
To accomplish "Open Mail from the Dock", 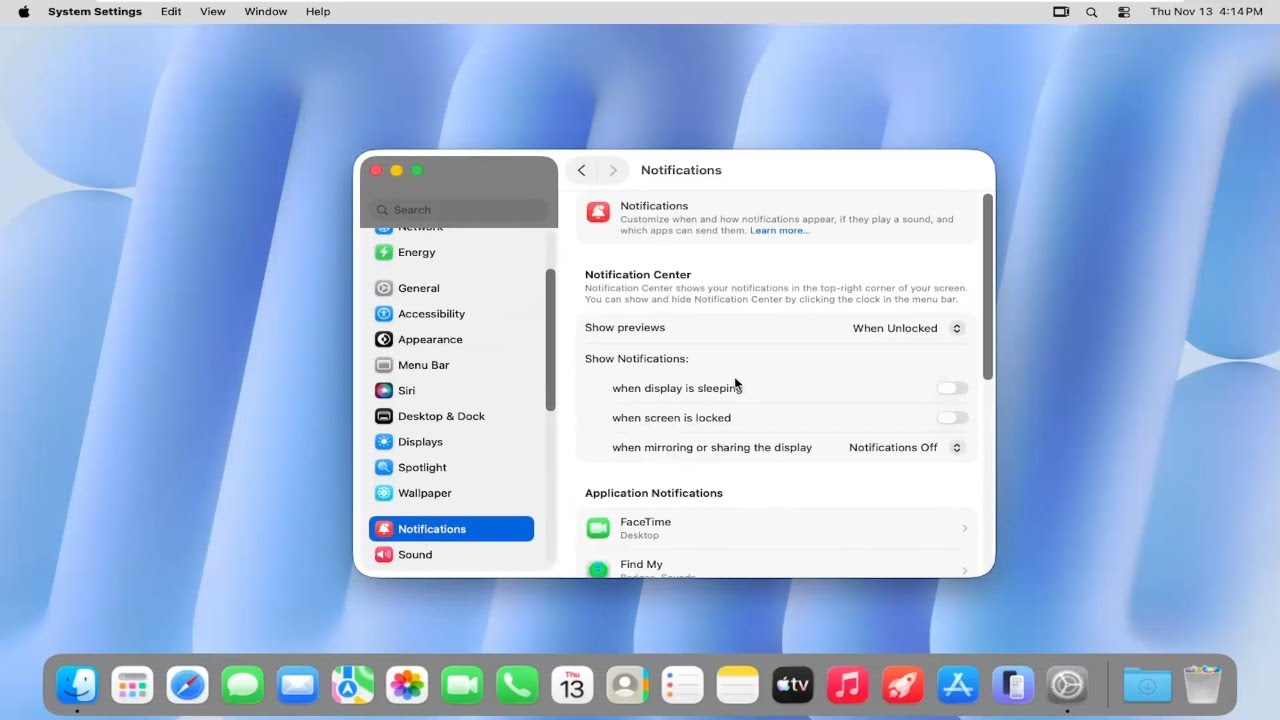I will point(297,685).
